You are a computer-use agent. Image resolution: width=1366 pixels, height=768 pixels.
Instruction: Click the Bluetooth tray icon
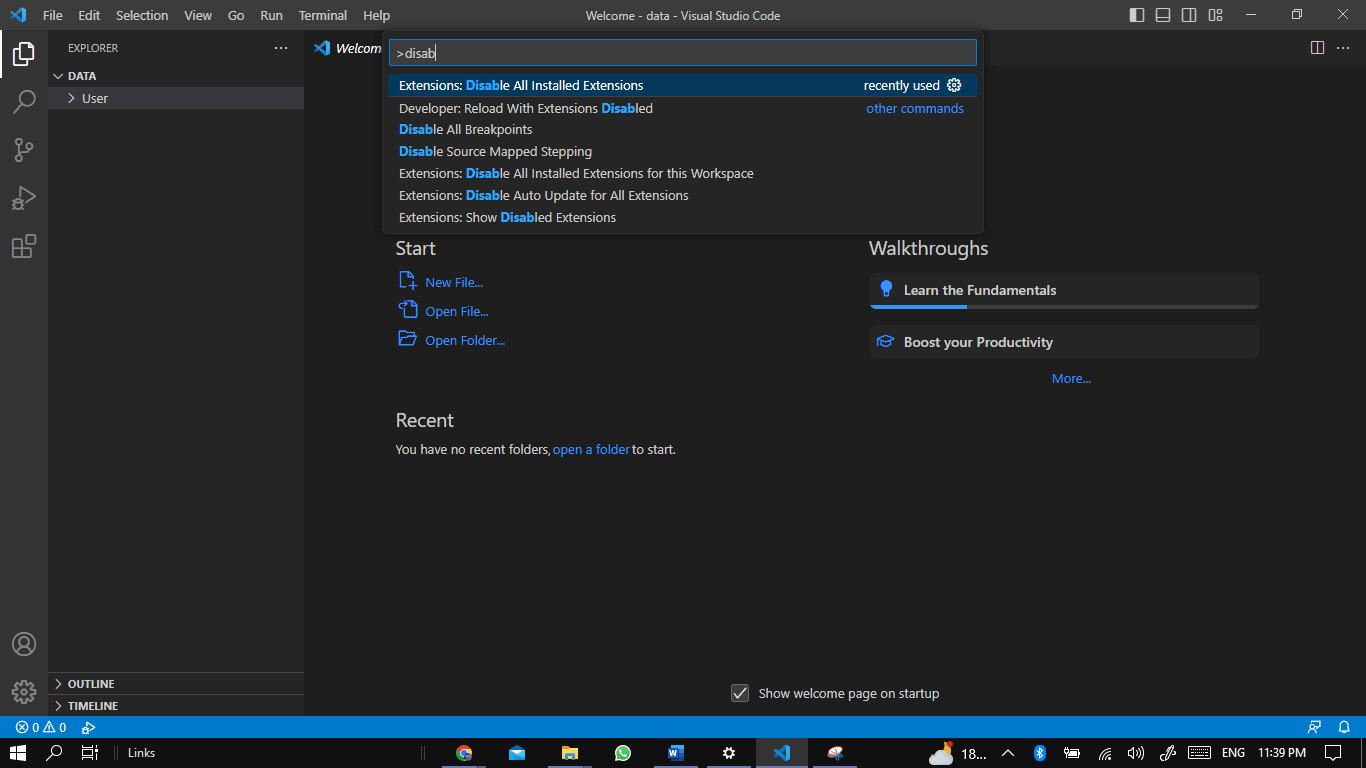[x=1039, y=753]
